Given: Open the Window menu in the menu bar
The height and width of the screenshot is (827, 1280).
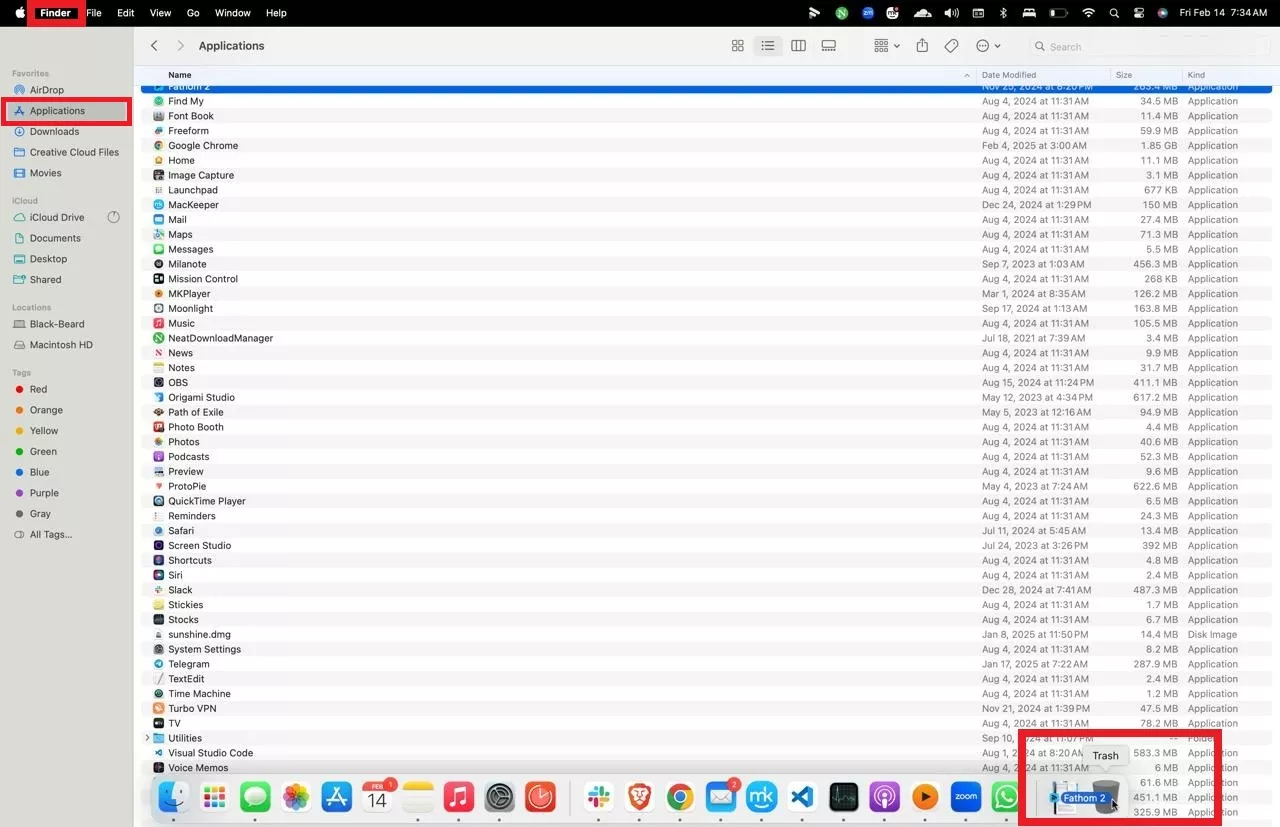Looking at the screenshot, I should coord(232,13).
